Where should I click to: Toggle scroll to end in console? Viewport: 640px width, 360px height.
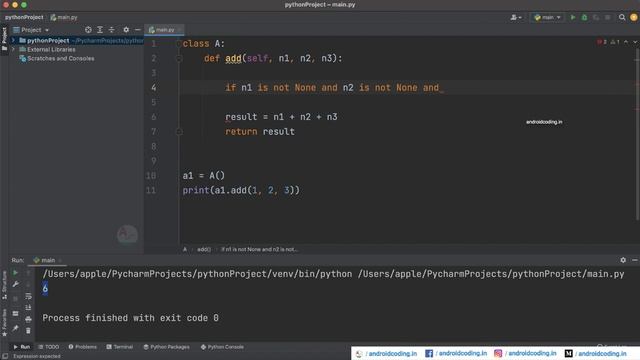[28, 307]
